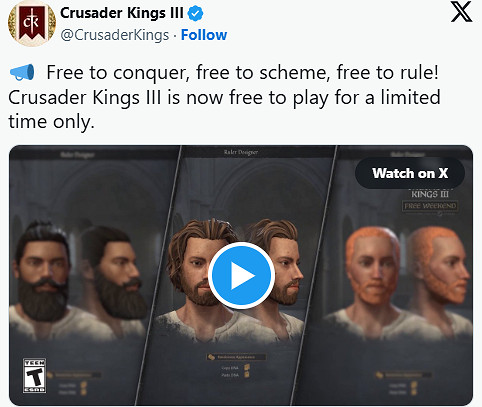The image size is (482, 407).
Task: Click the blue verified badge next to Crusader Kings III
Action: 195,13
